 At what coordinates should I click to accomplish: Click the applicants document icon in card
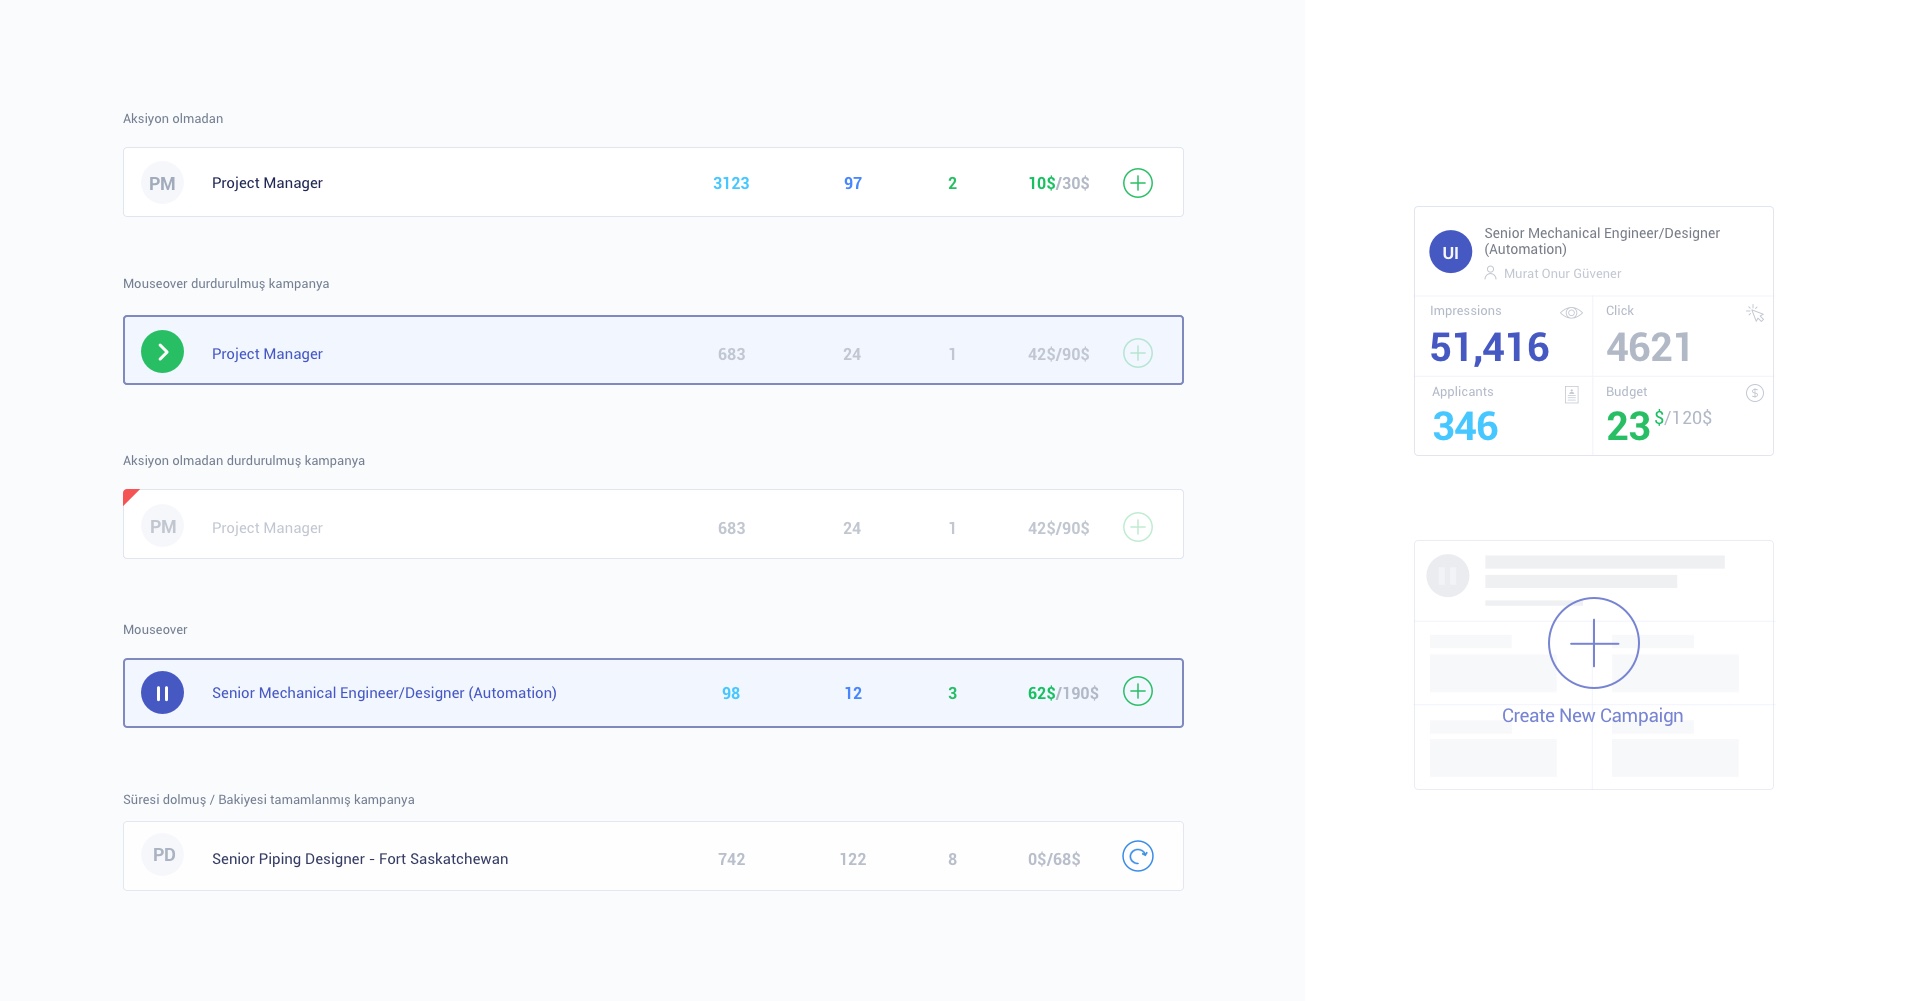click(x=1571, y=395)
